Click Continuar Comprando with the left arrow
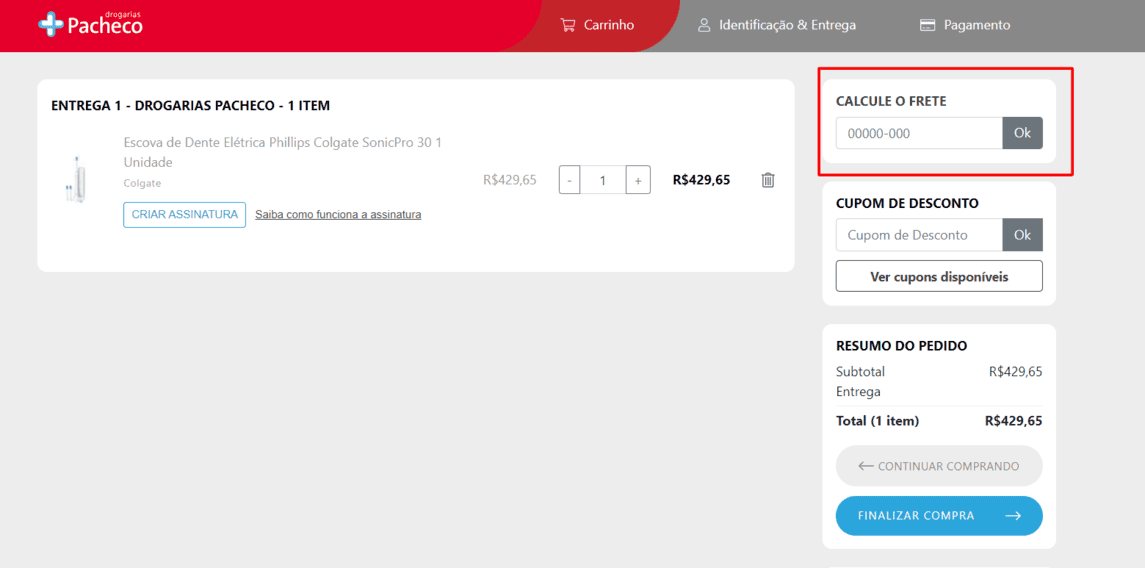The width and height of the screenshot is (1145, 568). point(939,466)
